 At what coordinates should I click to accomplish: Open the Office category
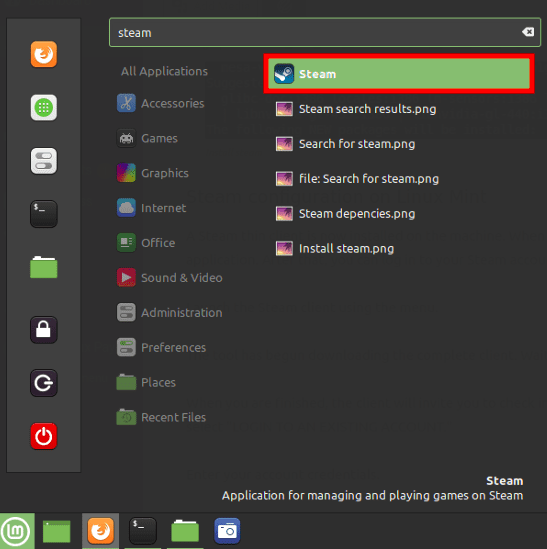[x=146, y=243]
